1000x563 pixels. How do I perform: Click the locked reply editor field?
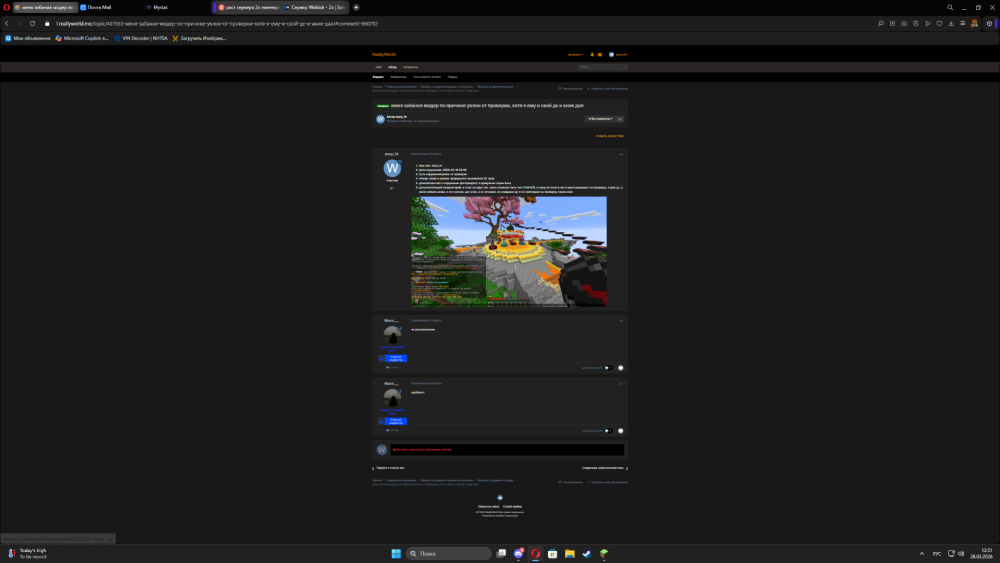click(x=507, y=450)
